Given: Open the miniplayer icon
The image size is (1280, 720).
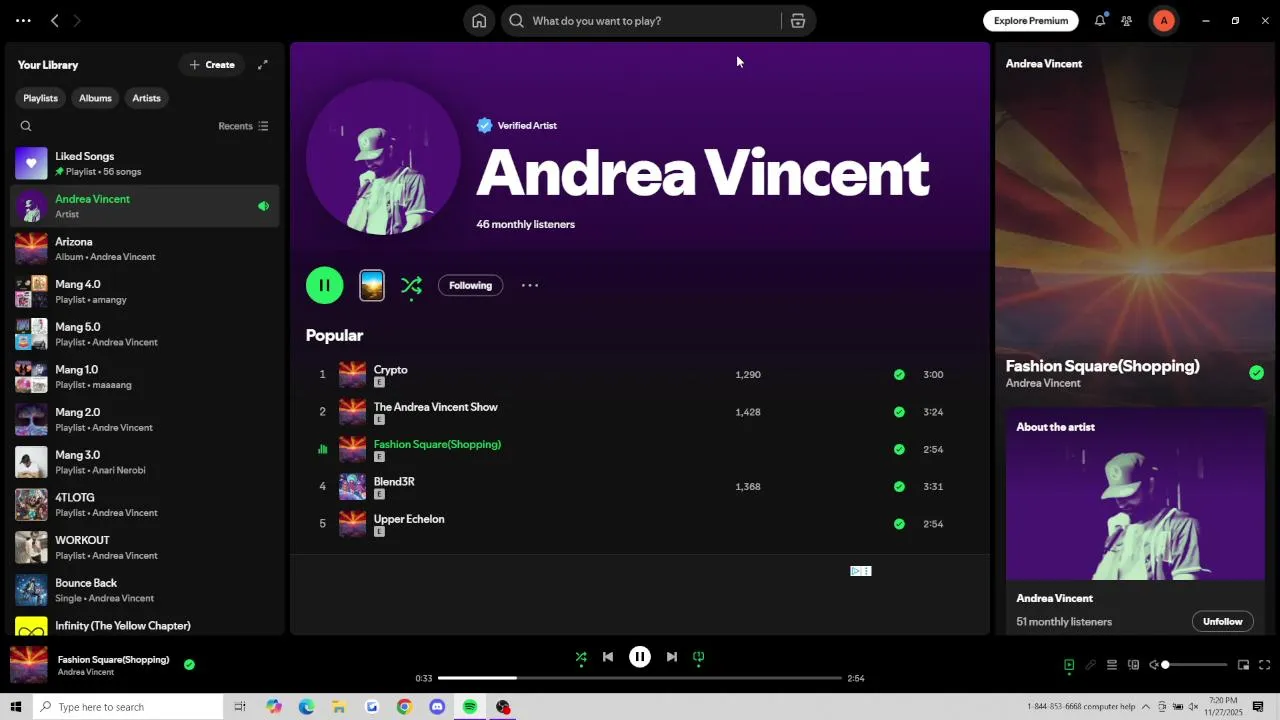Looking at the screenshot, I should click(1244, 665).
